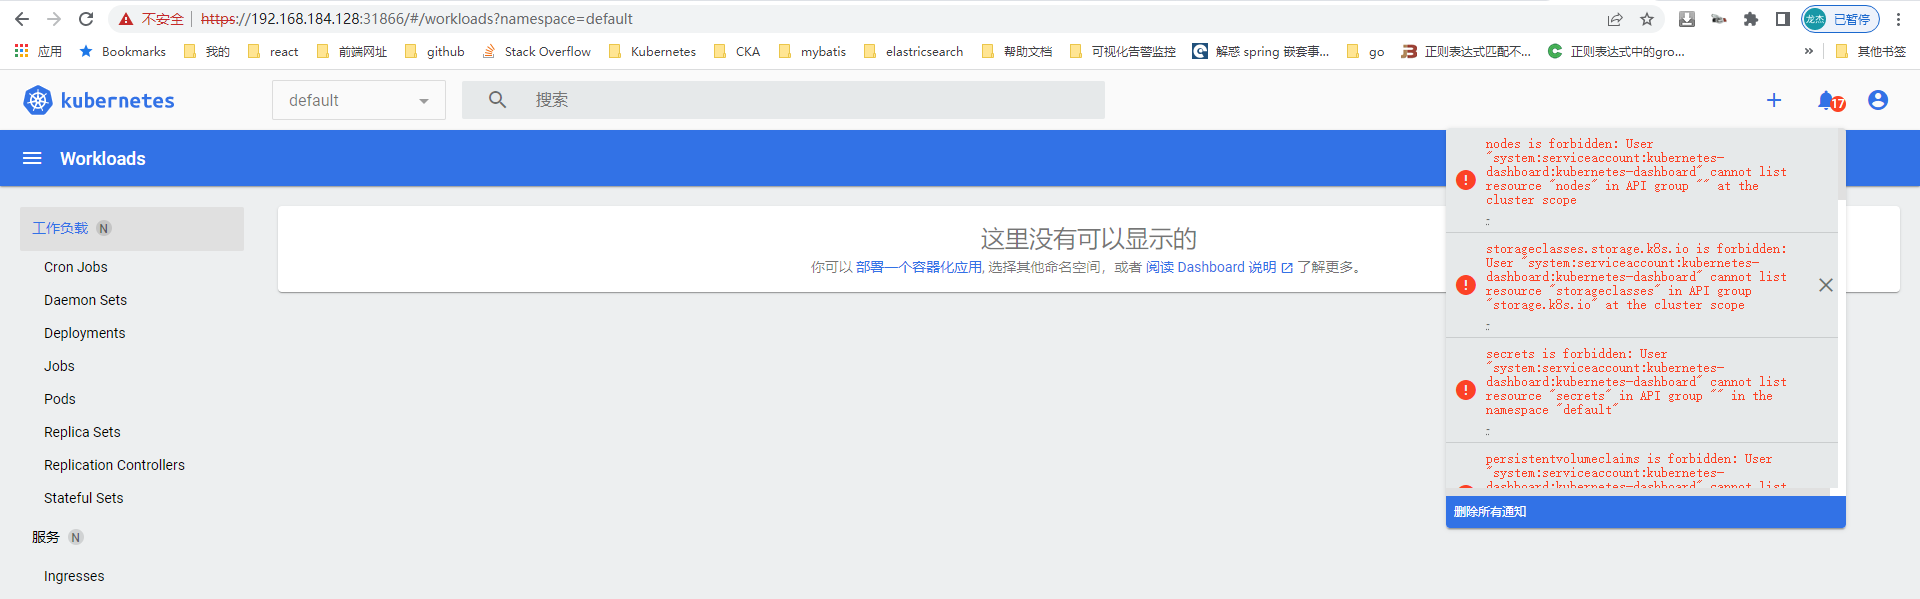Screen dimensions: 1920x599
Task: Open the 我的 bookmark folder
Action: coord(207,51)
